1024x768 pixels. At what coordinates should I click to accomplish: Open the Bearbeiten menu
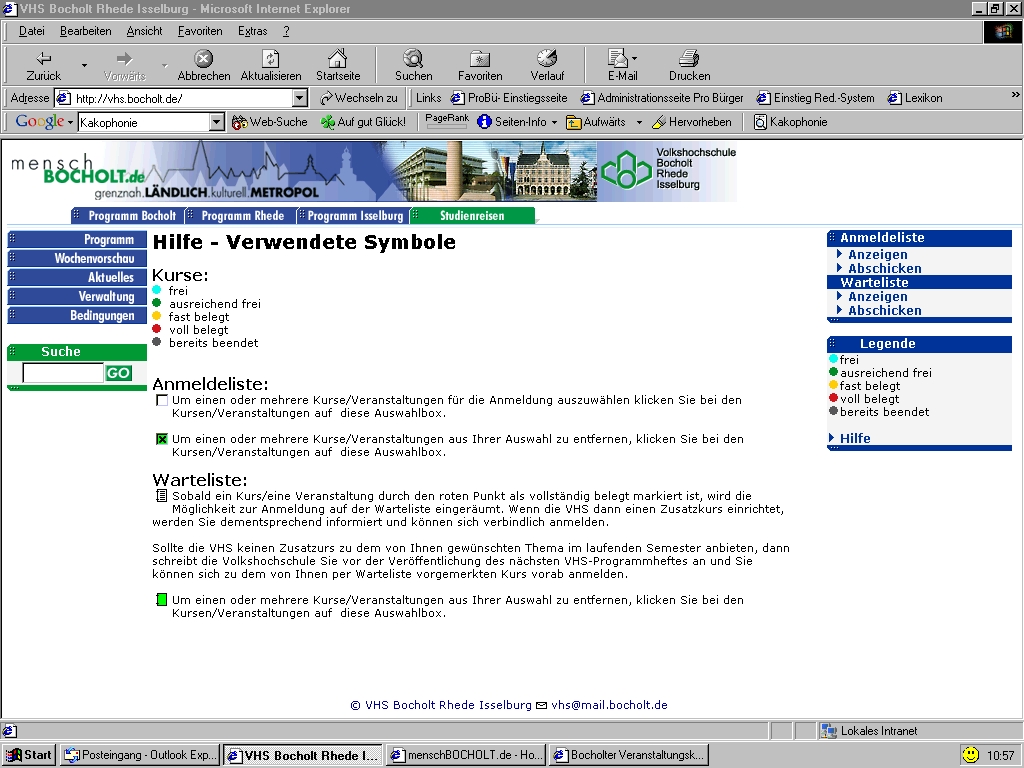pos(86,31)
